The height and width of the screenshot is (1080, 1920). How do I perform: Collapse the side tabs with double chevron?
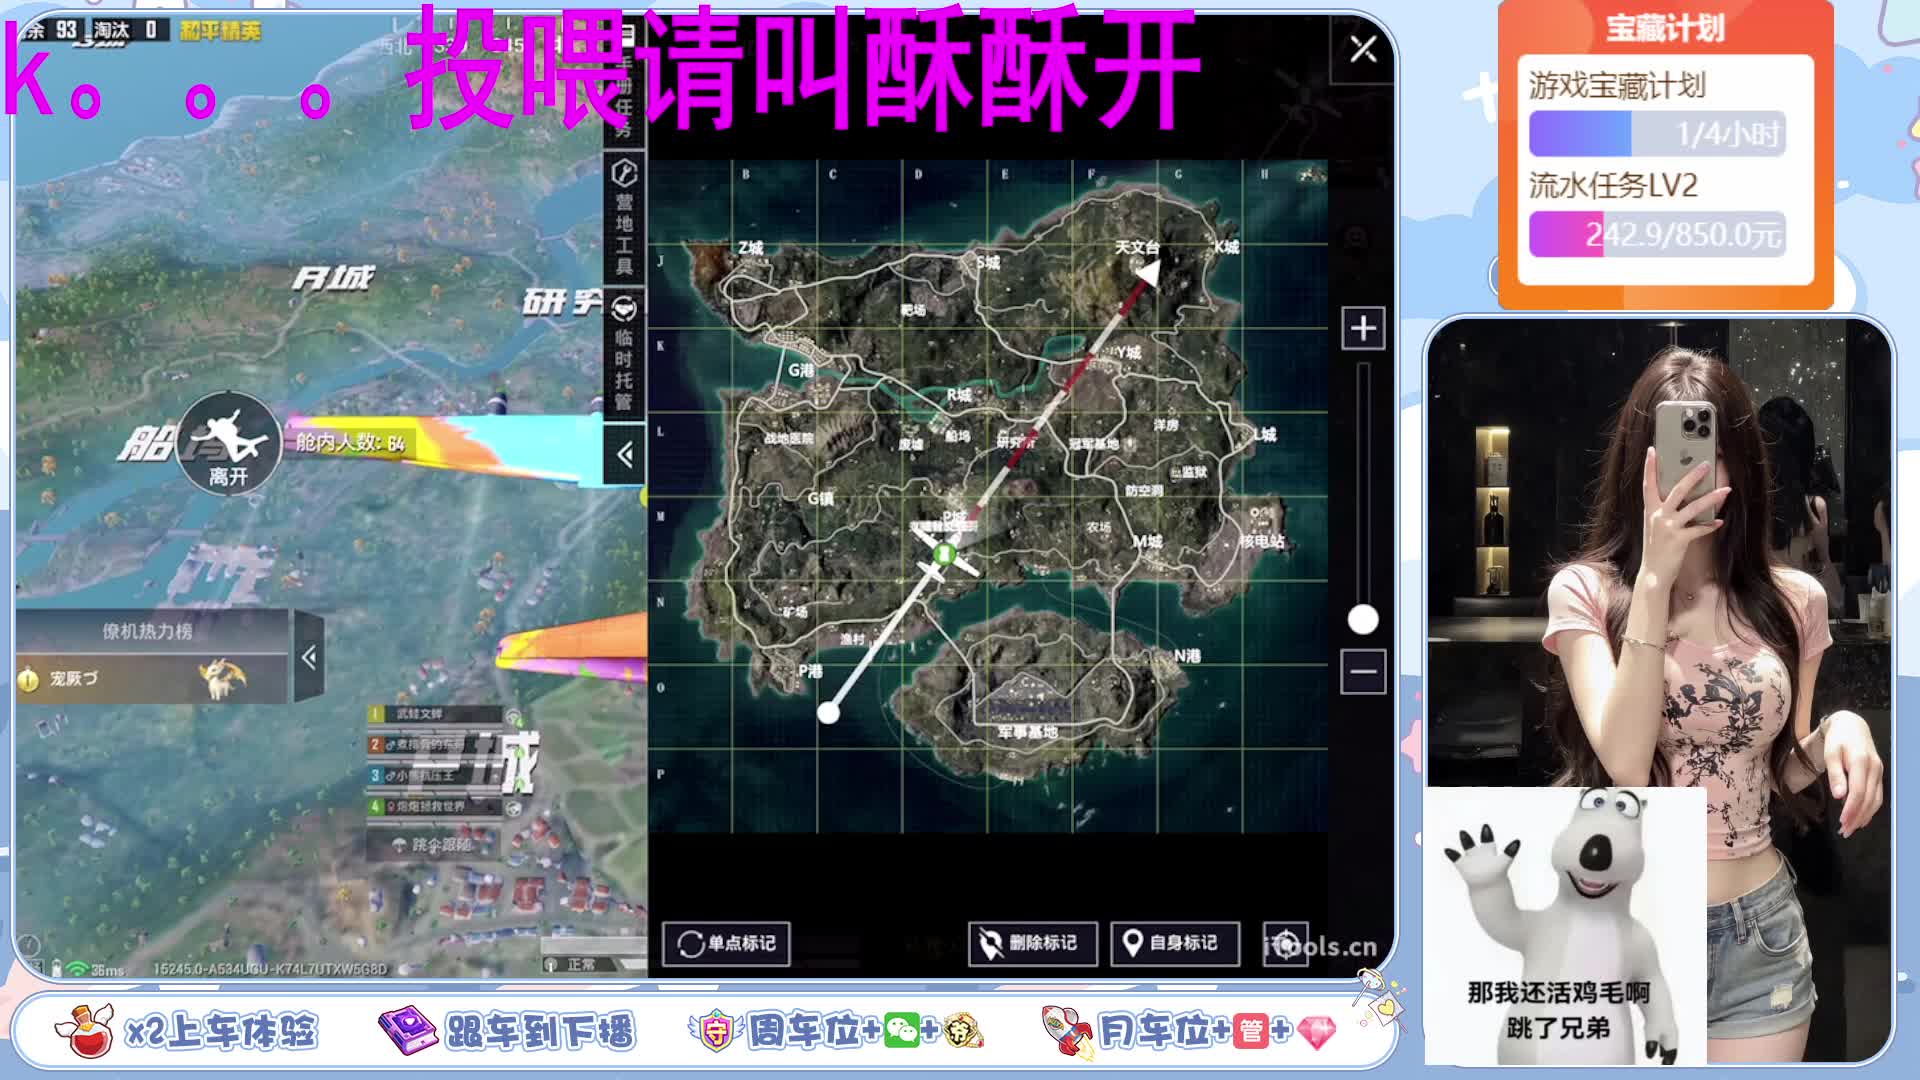[625, 456]
